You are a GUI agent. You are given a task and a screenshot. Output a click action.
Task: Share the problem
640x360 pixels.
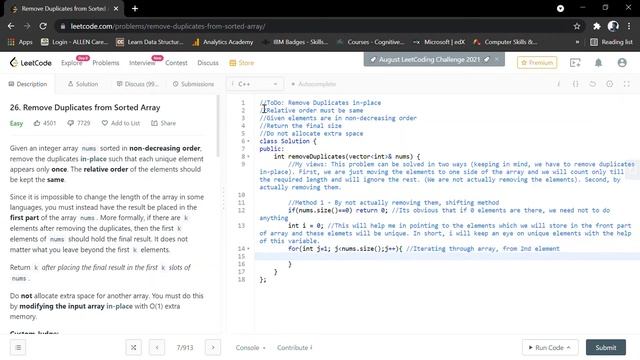click(x=163, y=123)
